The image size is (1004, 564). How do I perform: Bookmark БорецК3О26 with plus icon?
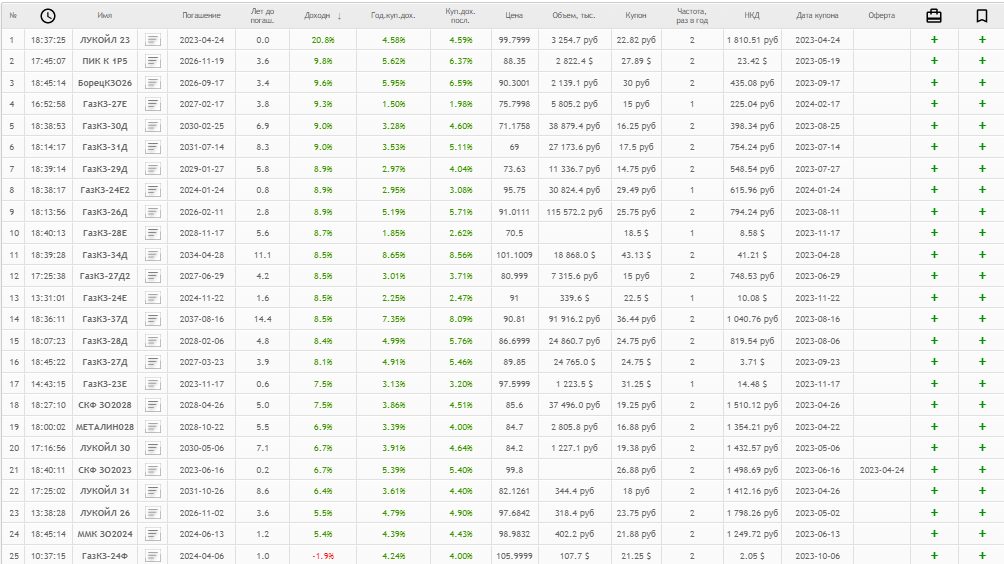click(x=982, y=83)
